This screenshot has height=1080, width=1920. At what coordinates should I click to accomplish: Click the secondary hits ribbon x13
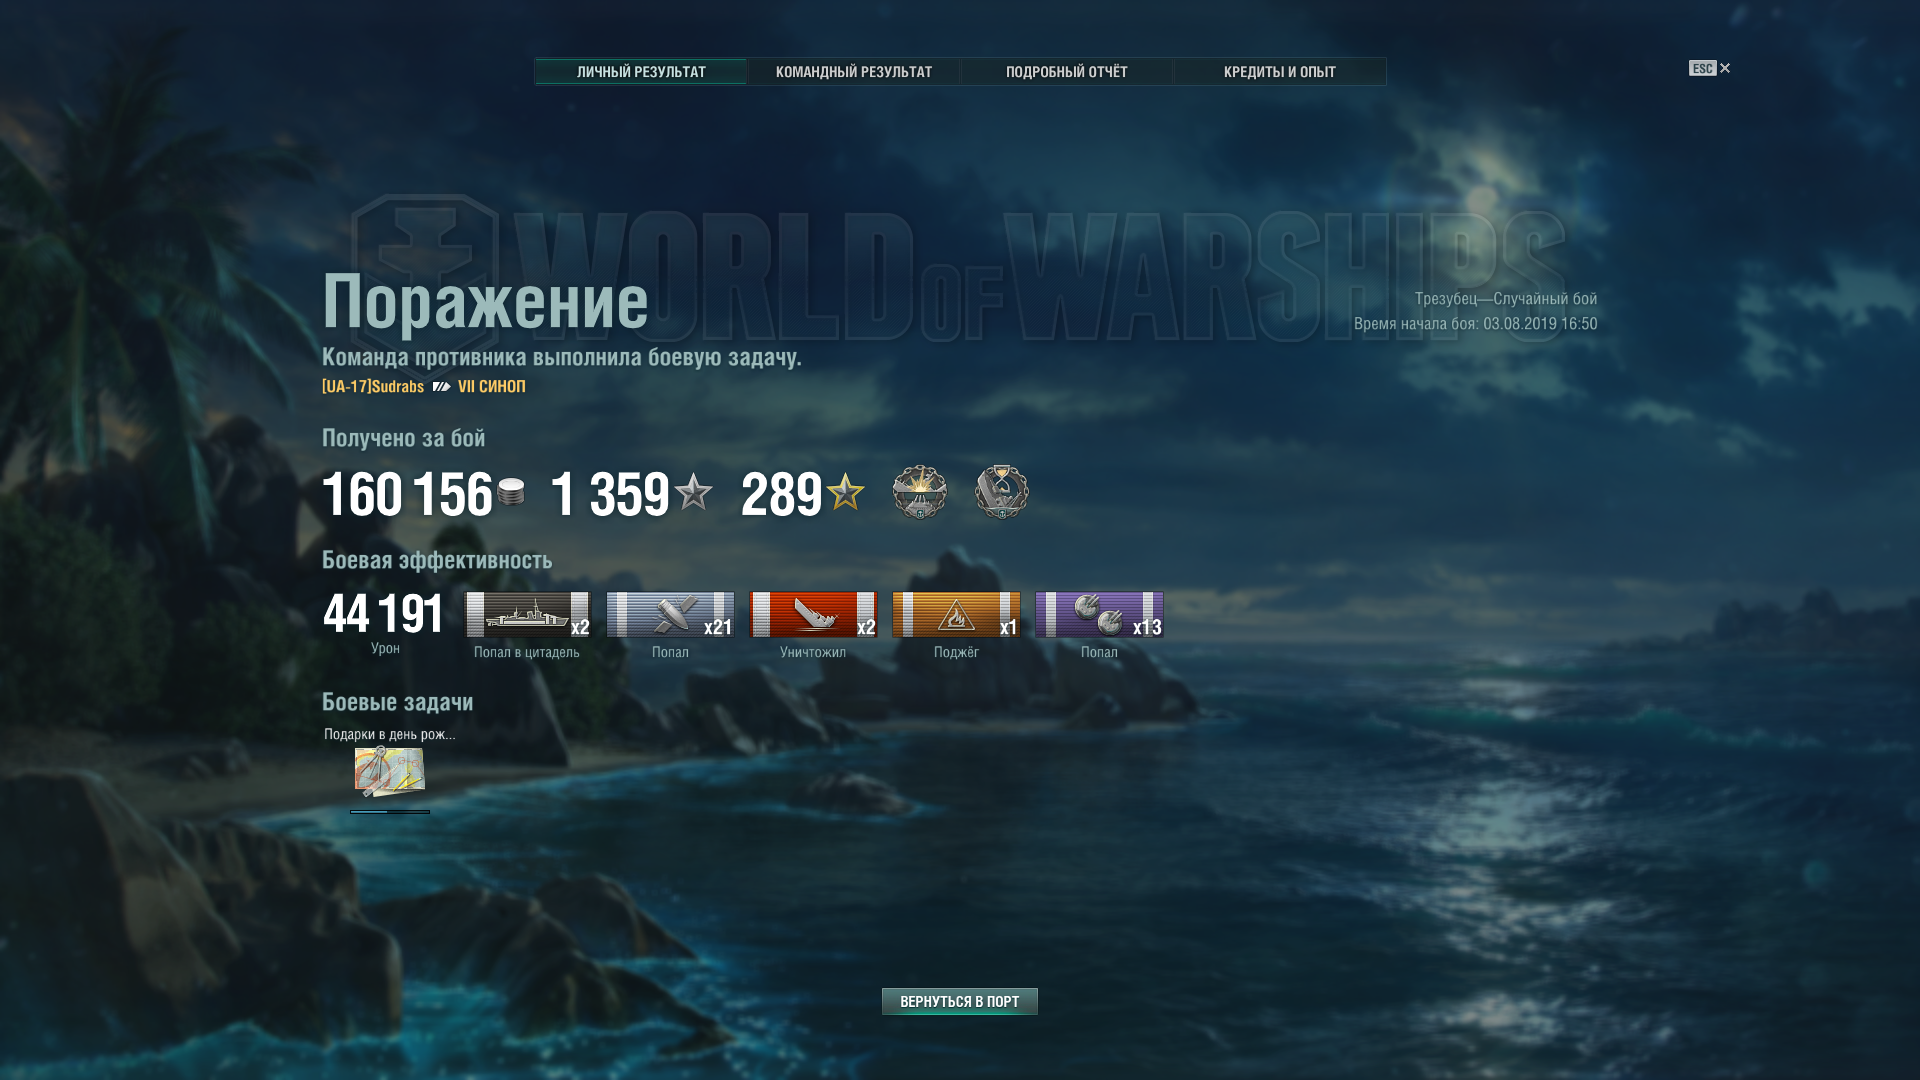[1099, 614]
